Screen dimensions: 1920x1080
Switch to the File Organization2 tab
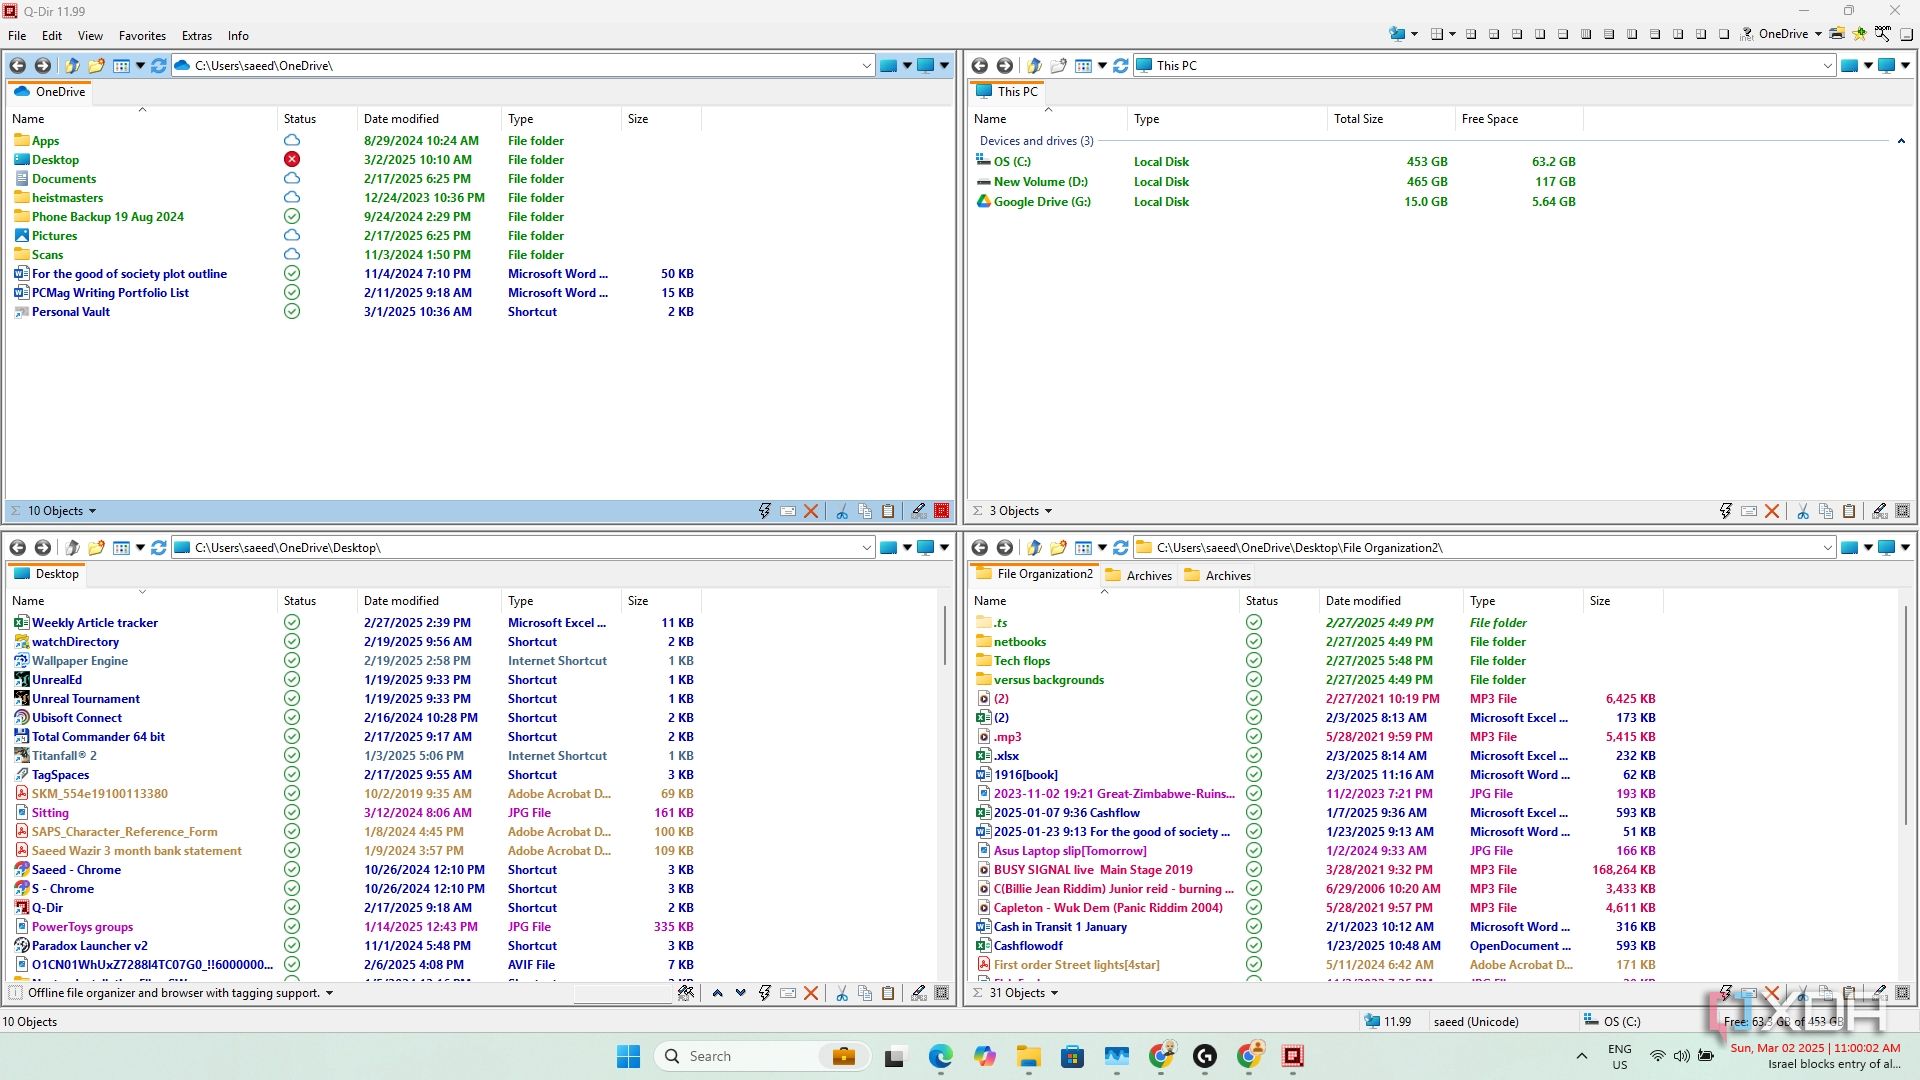(1035, 575)
